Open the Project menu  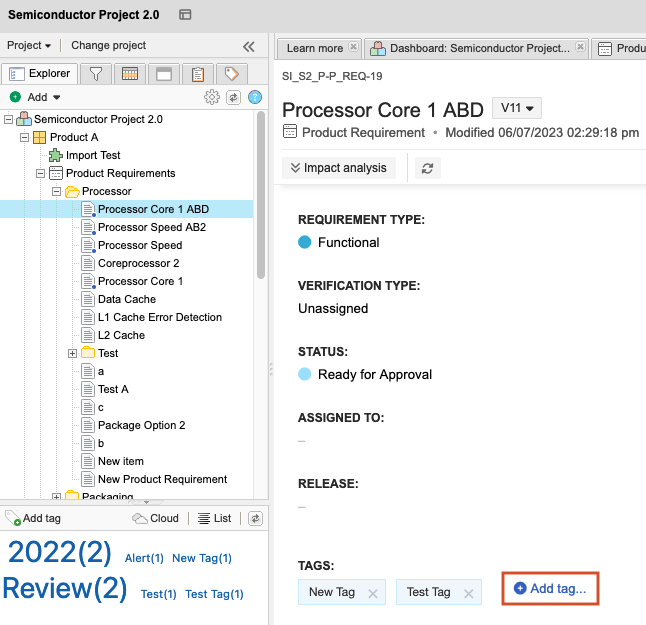coord(29,46)
